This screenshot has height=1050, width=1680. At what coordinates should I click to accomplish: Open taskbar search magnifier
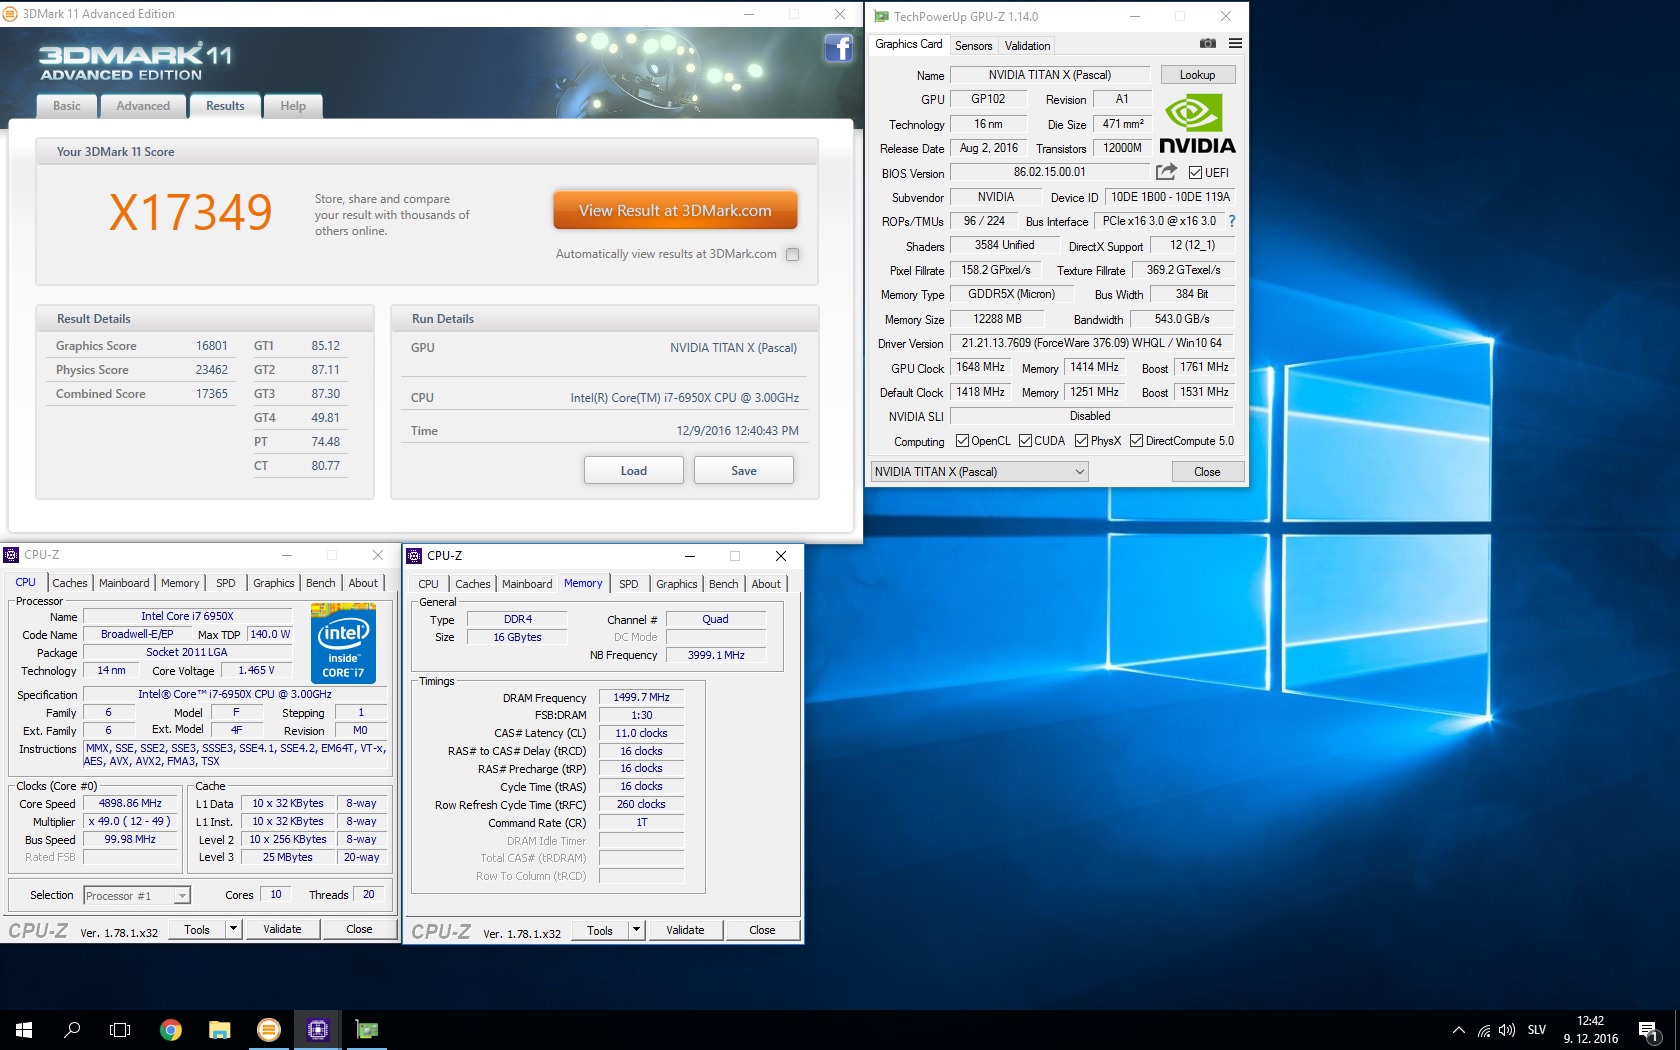[x=72, y=1029]
